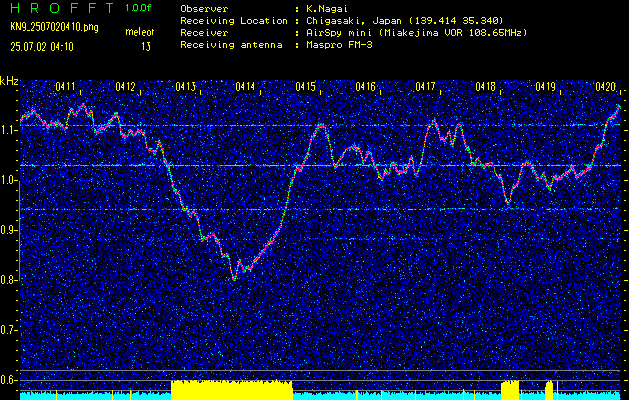Click the 0417 time marker
The height and width of the screenshot is (400, 629).
click(425, 86)
